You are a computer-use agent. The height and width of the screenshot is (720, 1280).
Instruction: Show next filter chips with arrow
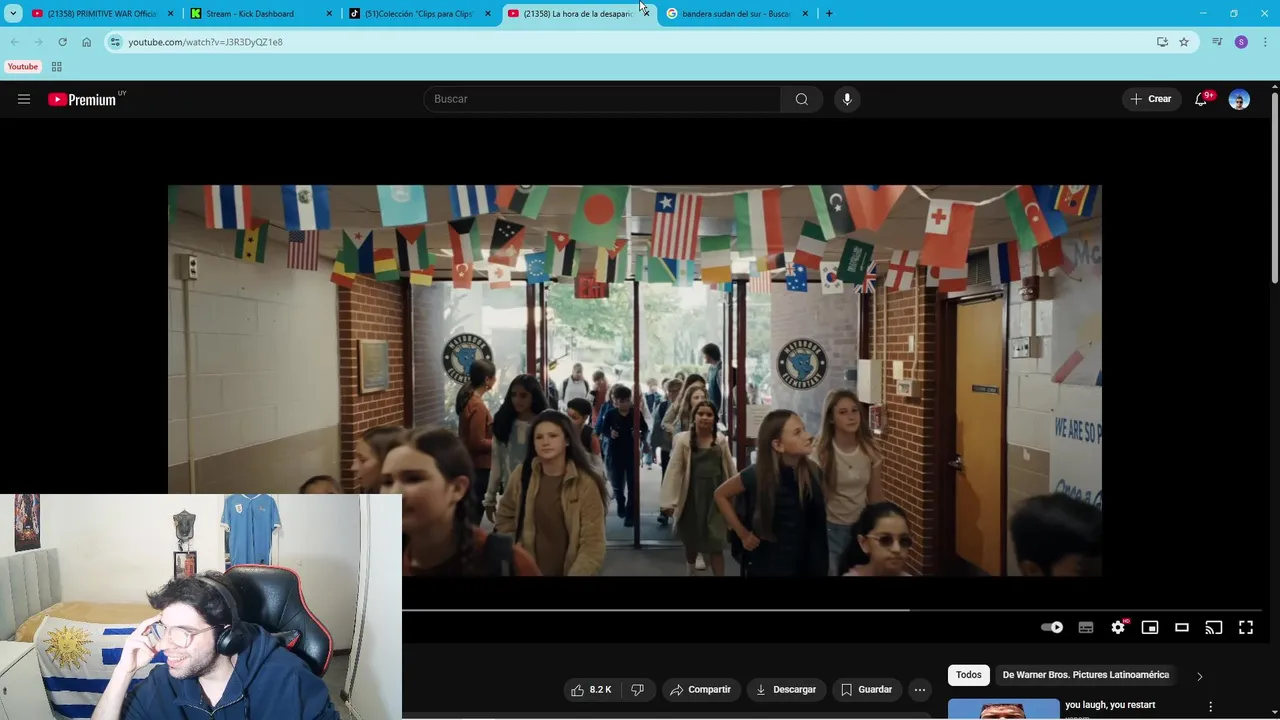coord(1200,676)
